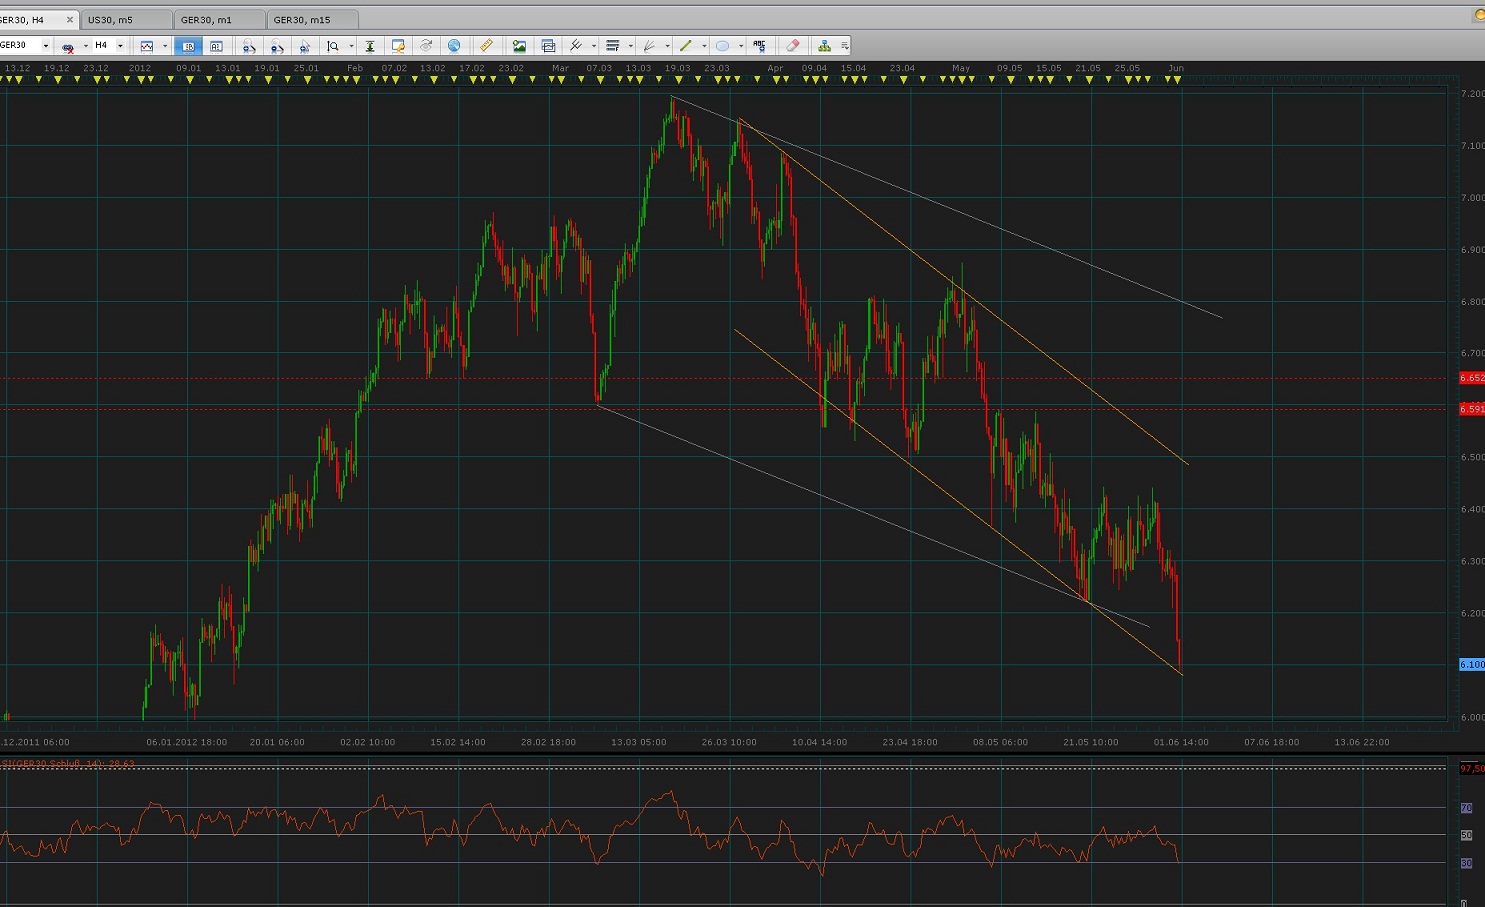Image resolution: width=1485 pixels, height=907 pixels.
Task: Expand the chart link icon dropdown arrow
Action: (x=86, y=46)
